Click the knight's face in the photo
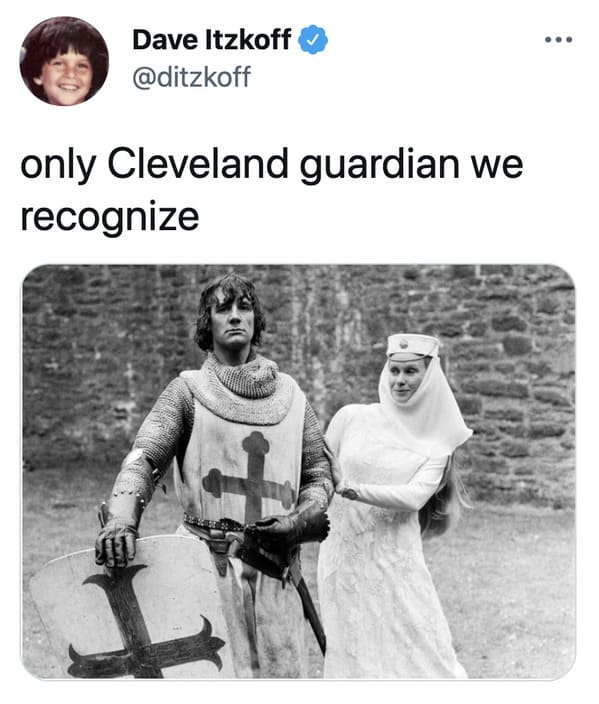The width and height of the screenshot is (599, 704). pyautogui.click(x=233, y=319)
